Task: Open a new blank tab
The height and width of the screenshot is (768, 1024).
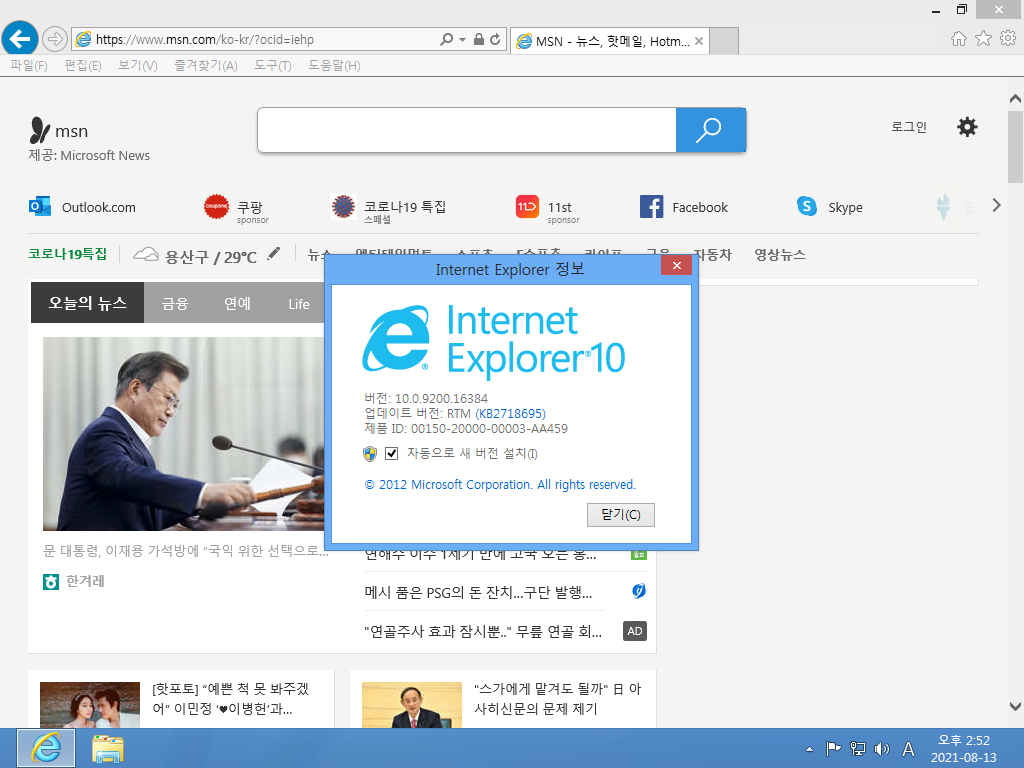Action: 724,41
